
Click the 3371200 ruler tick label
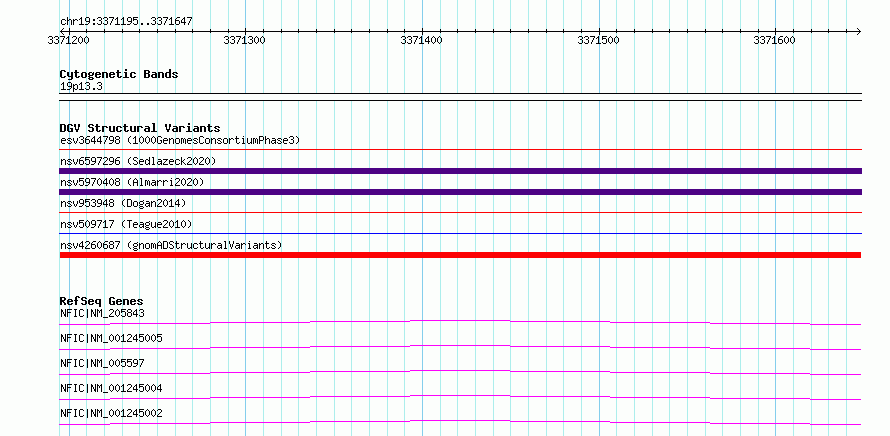[68, 40]
